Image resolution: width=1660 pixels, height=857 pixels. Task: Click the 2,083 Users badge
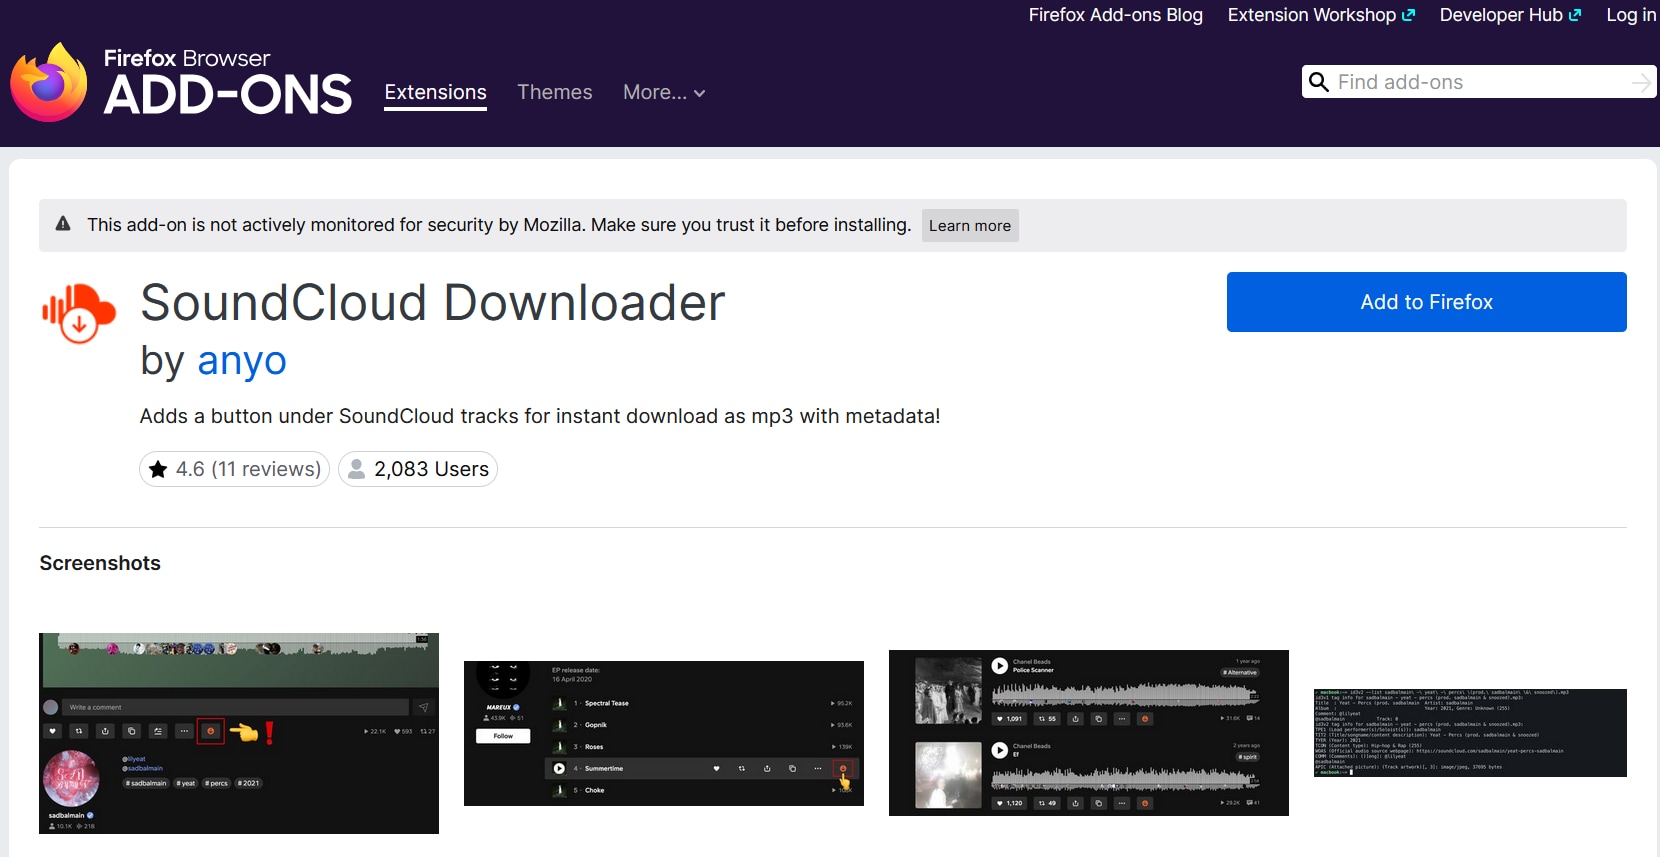[x=418, y=469]
